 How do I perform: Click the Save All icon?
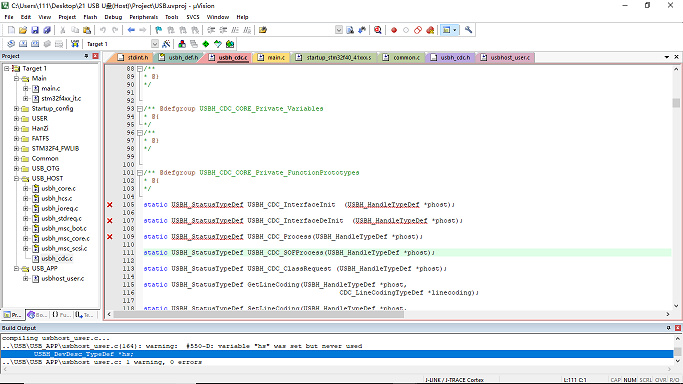[47, 30]
